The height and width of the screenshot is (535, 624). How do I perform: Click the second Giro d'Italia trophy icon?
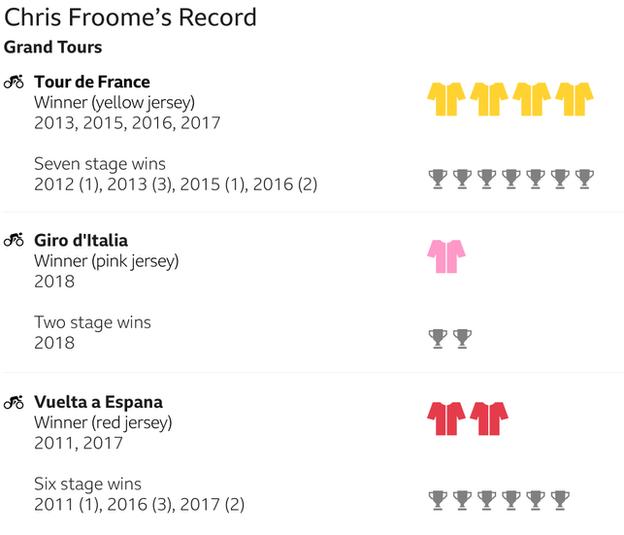(462, 339)
